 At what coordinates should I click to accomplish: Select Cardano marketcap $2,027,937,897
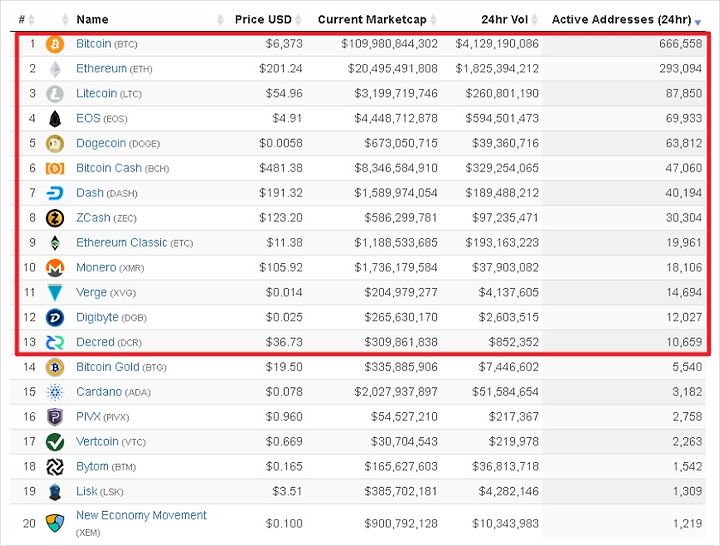coord(396,392)
